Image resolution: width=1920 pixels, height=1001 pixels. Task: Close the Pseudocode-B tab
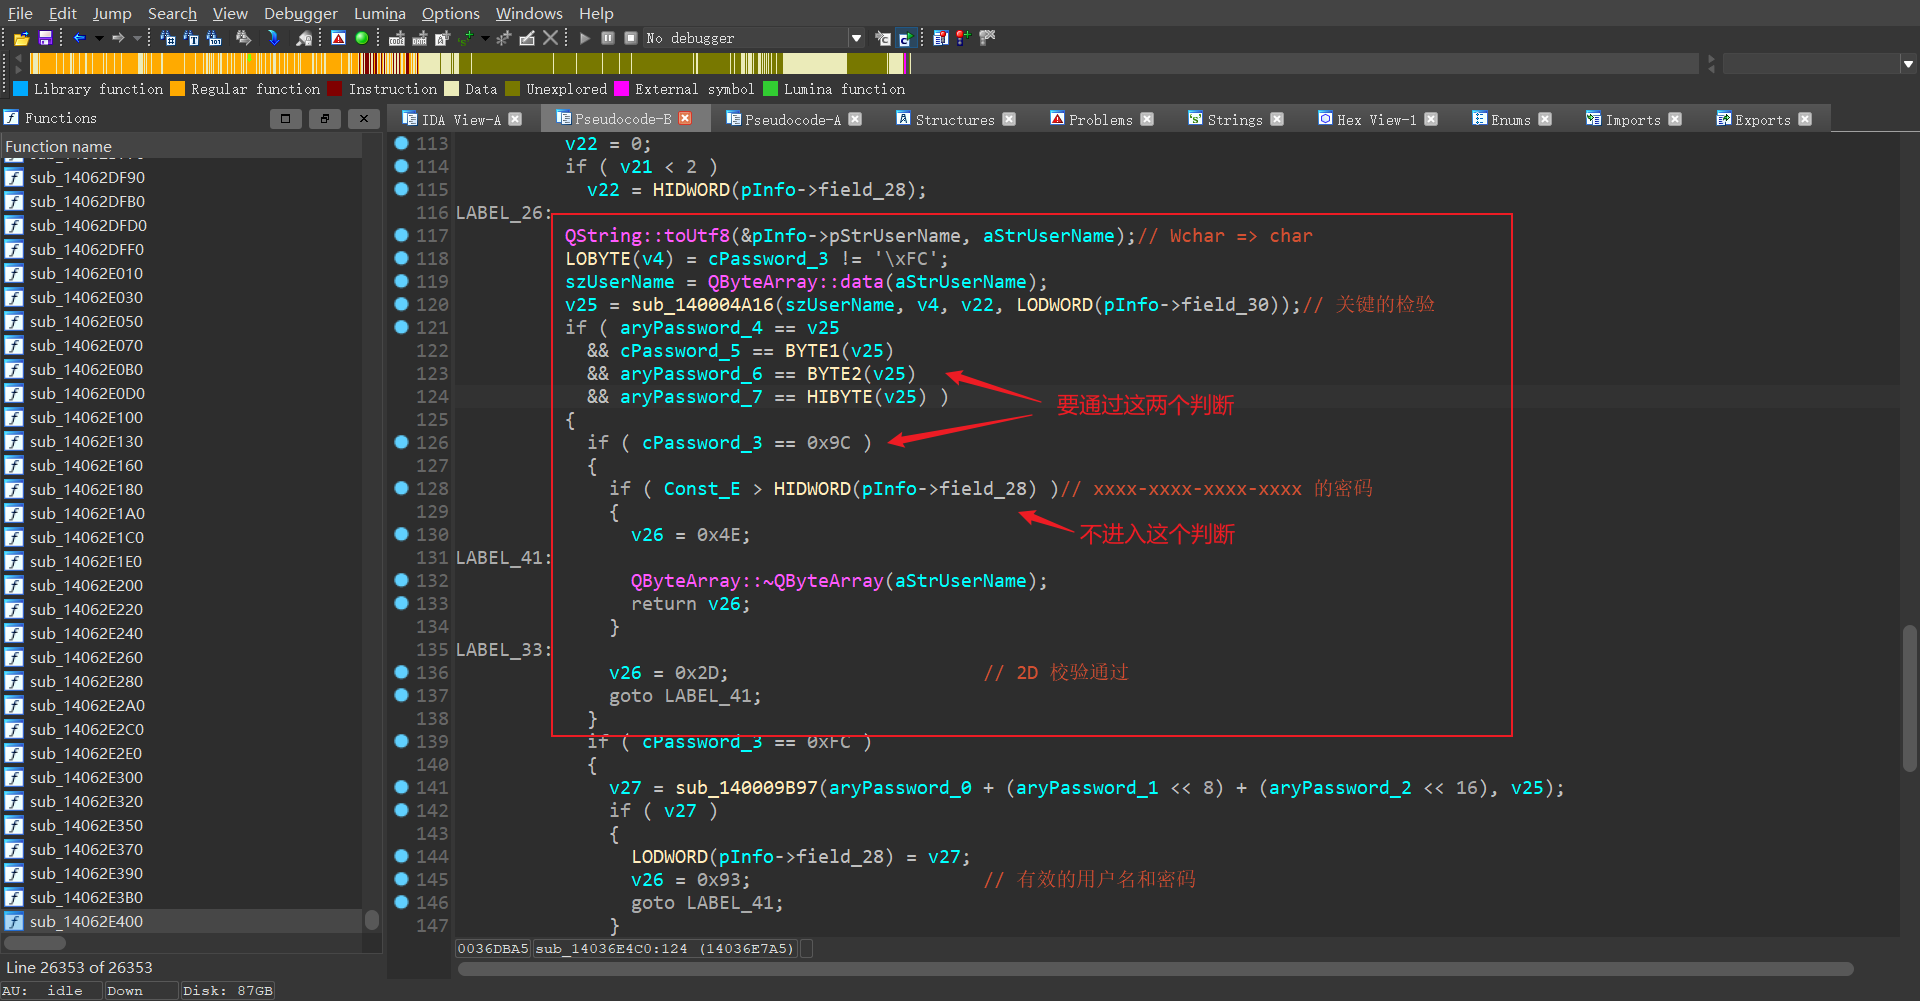[685, 119]
